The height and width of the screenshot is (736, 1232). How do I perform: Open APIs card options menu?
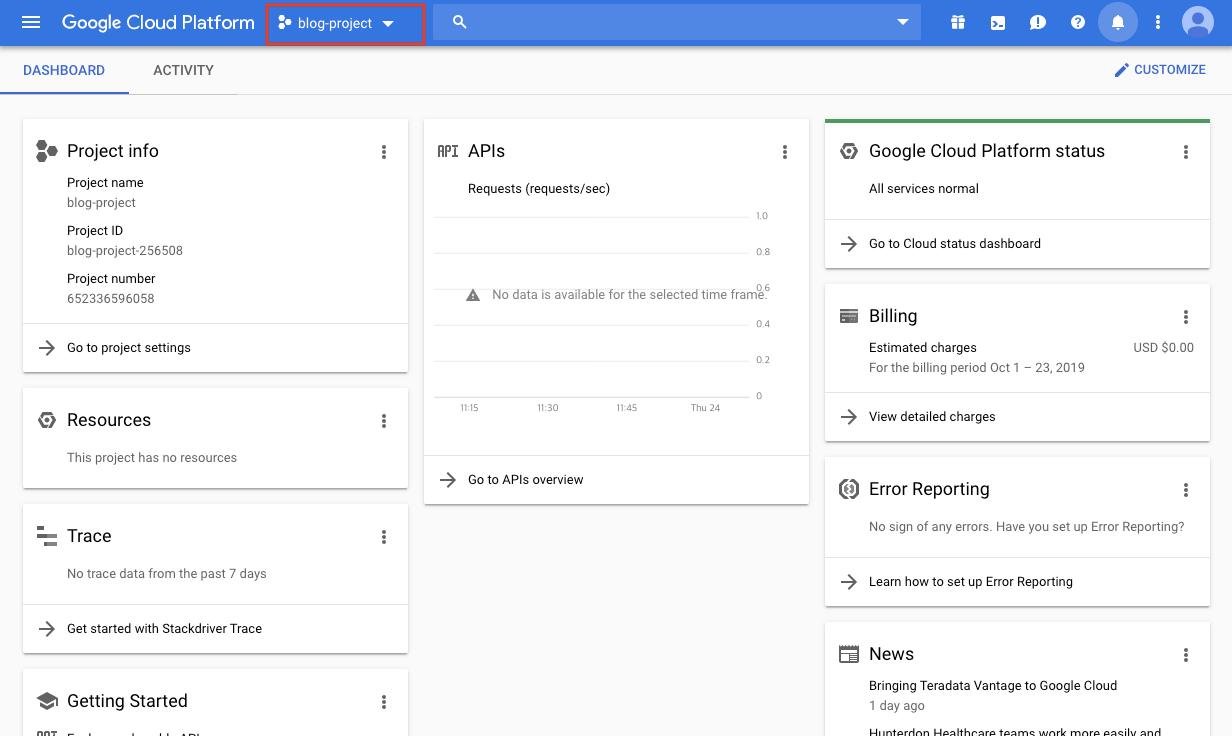pos(785,152)
